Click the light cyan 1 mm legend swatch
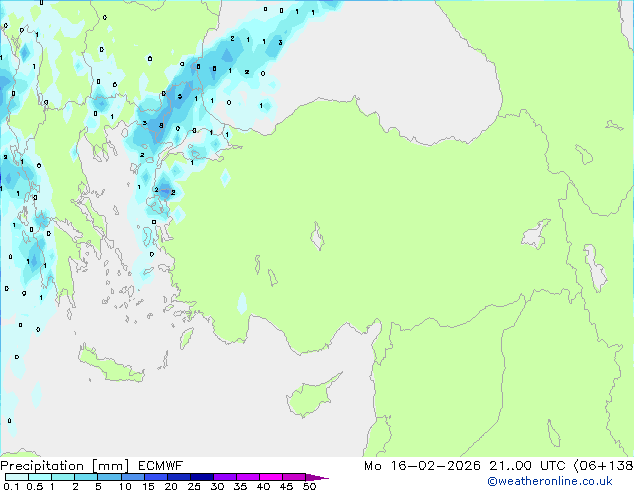 click(x=62, y=478)
